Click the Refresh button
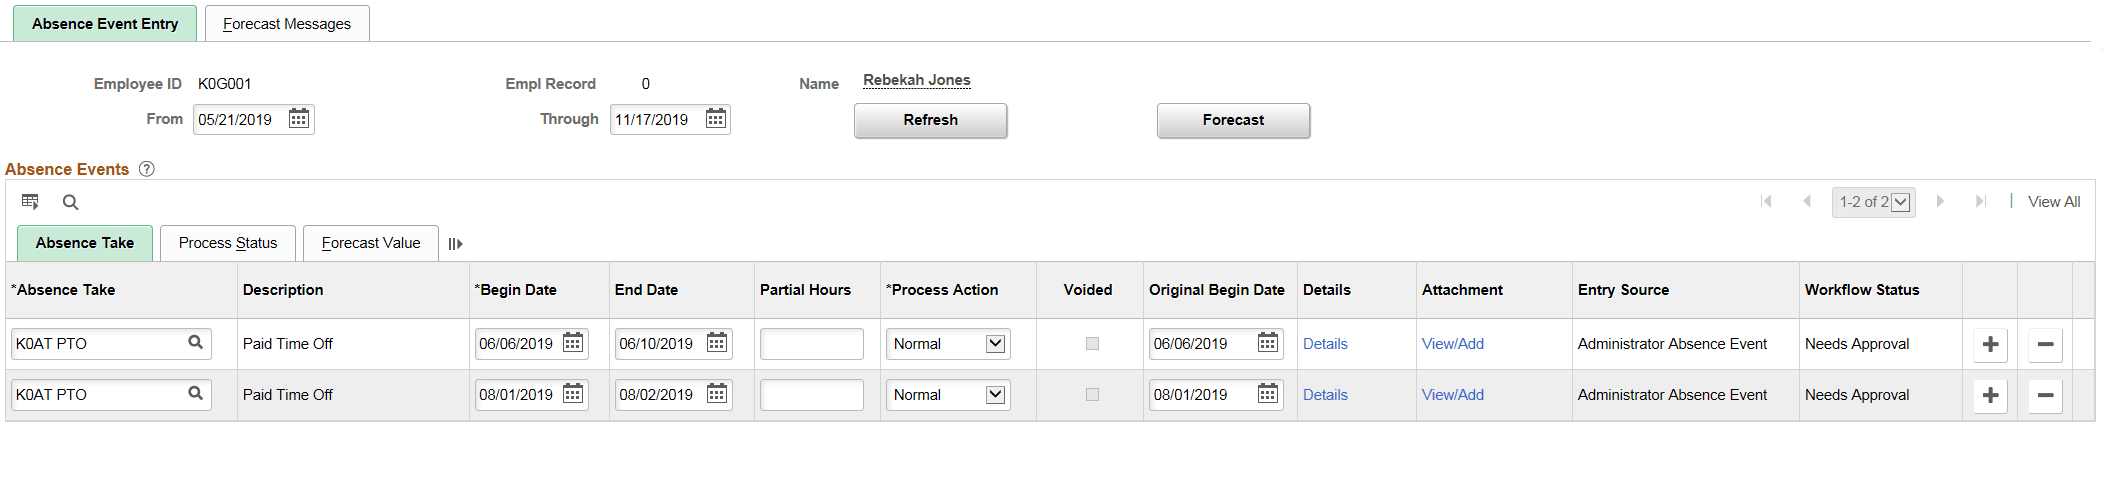 930,120
